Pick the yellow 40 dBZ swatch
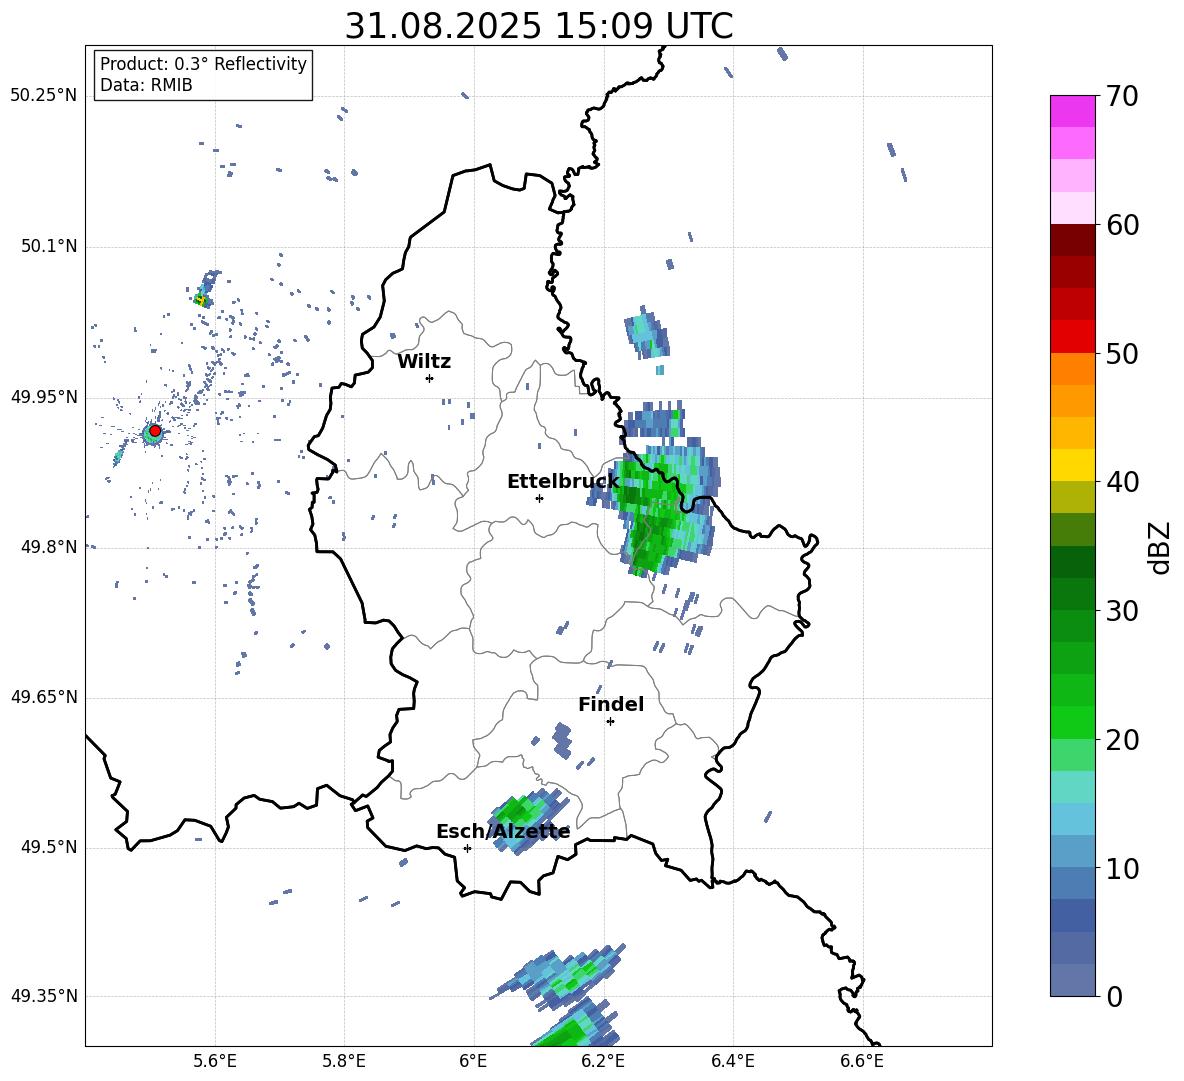This screenshot has width=1184, height=1081. (1073, 465)
